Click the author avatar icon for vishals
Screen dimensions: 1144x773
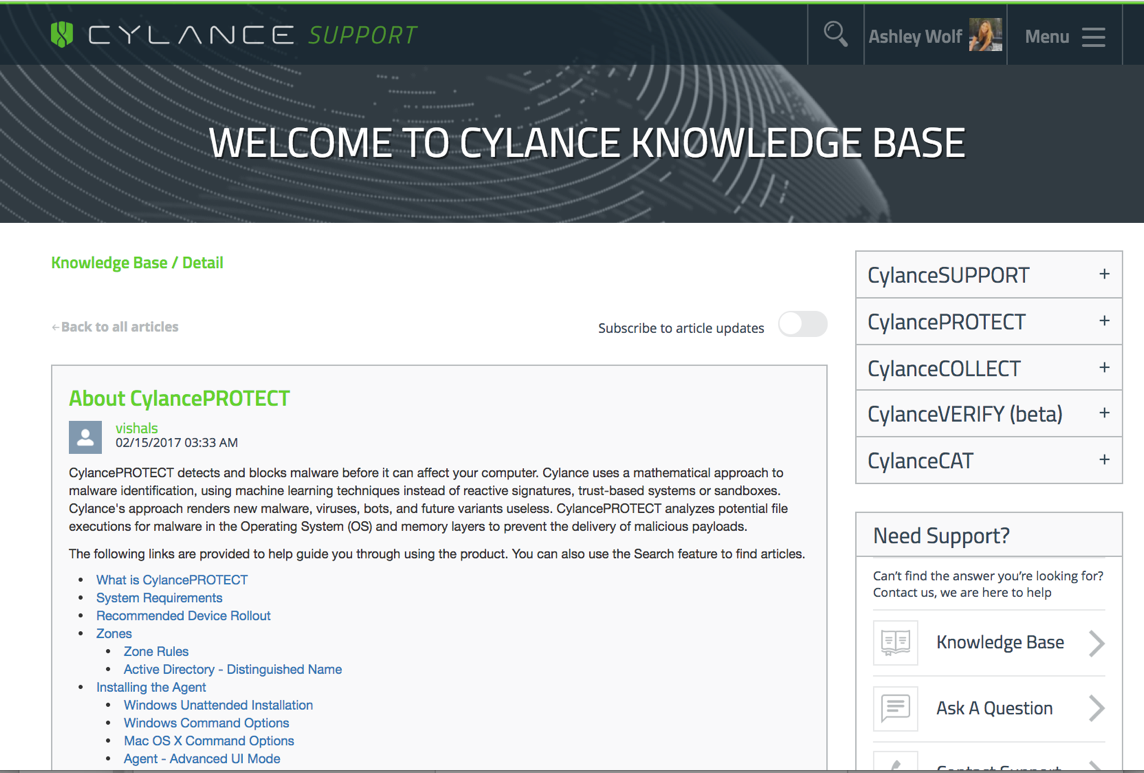(x=85, y=437)
